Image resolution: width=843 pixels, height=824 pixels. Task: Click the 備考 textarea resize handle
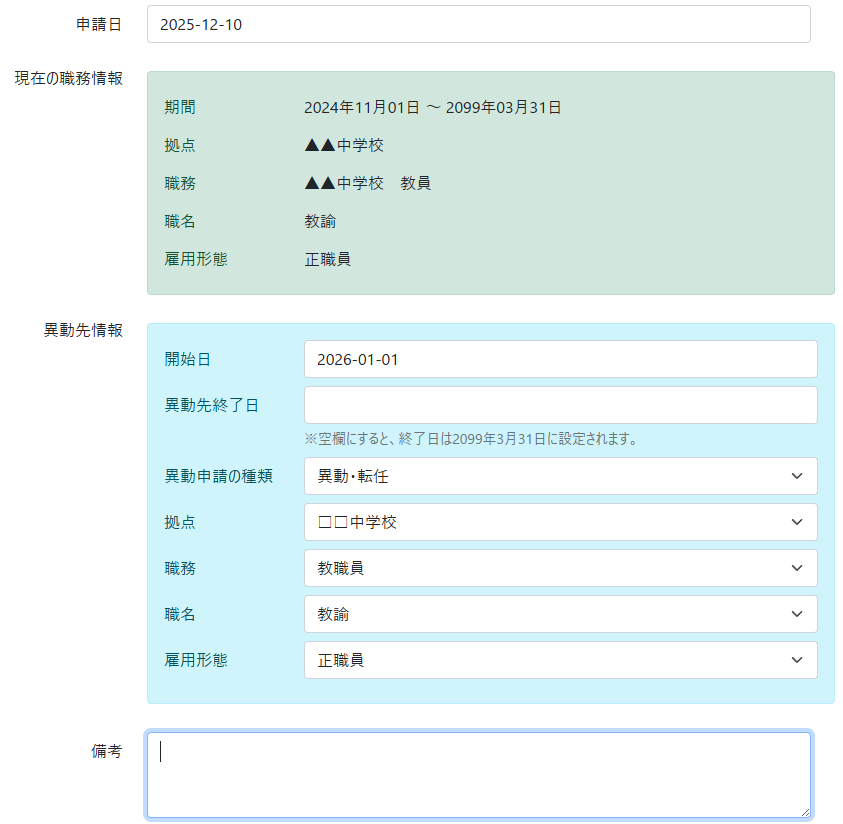pyautogui.click(x=804, y=812)
